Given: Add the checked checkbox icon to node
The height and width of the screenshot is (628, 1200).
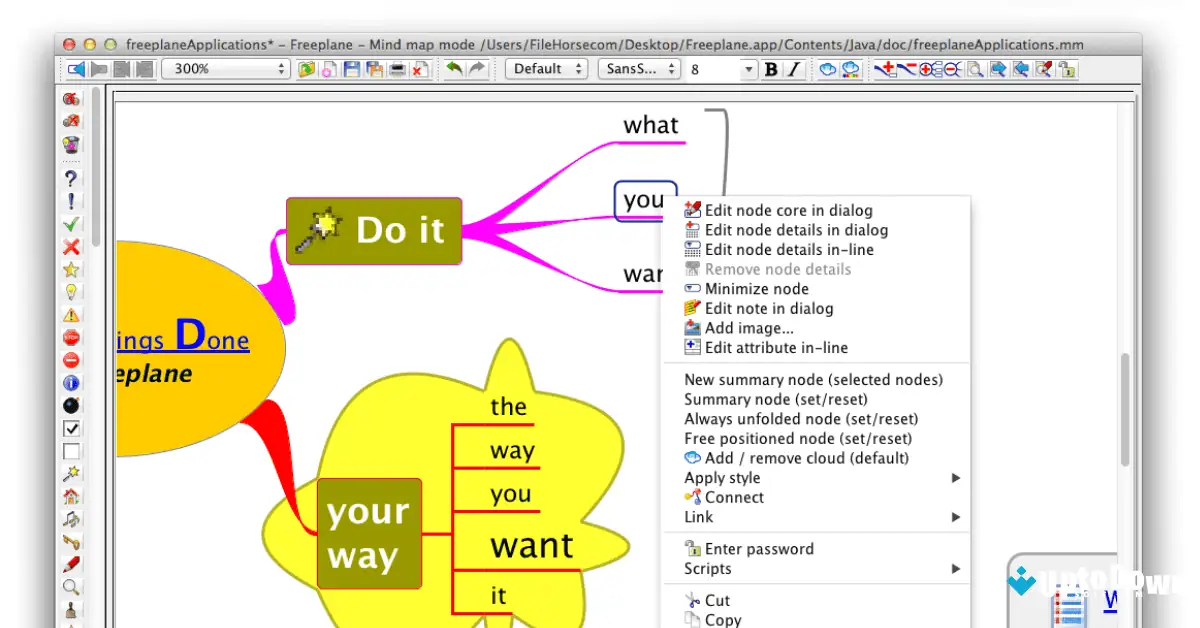Looking at the screenshot, I should coord(71,428).
